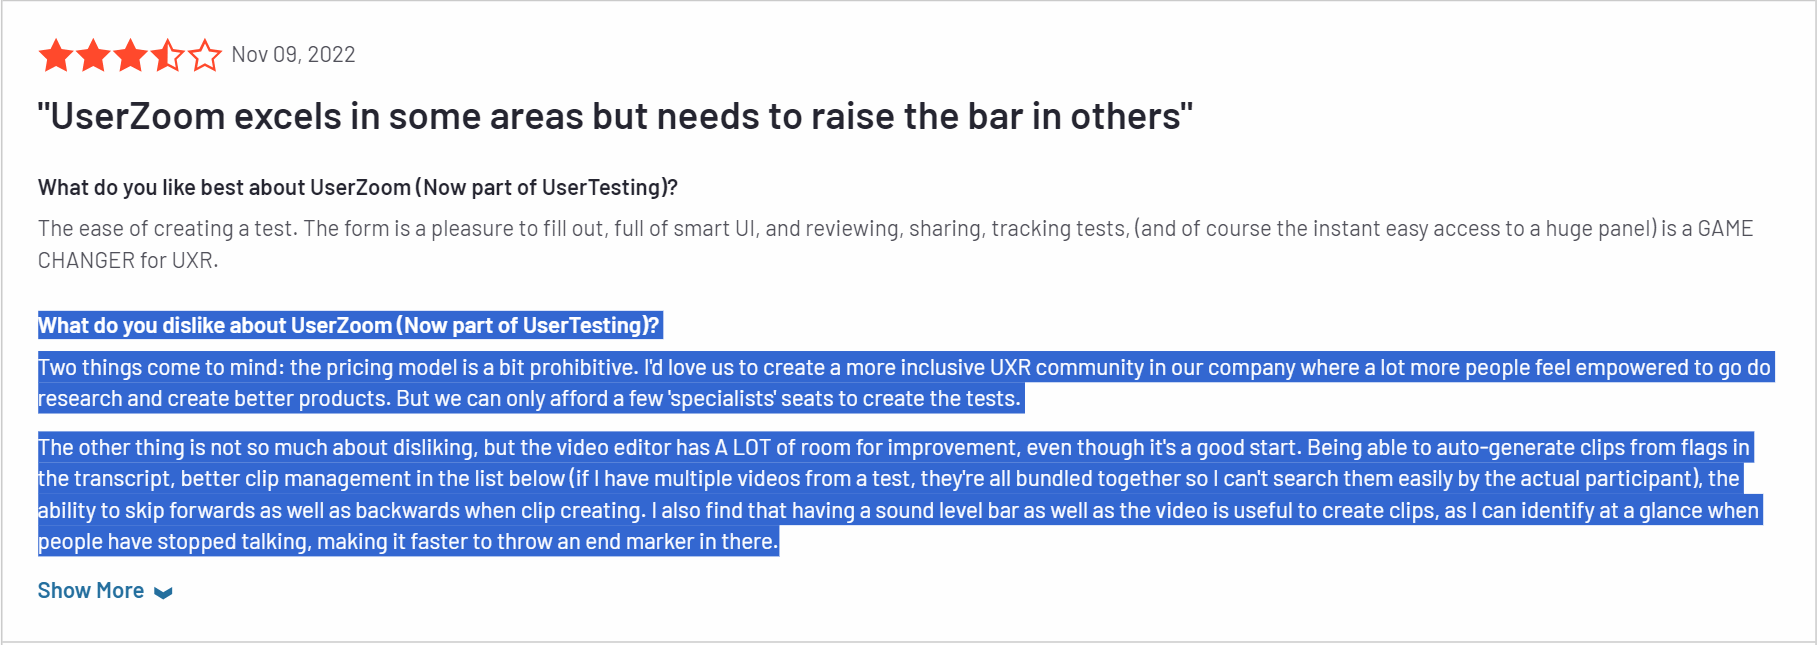Expand the review with Show More
The height and width of the screenshot is (645, 1817).
pyautogui.click(x=91, y=591)
